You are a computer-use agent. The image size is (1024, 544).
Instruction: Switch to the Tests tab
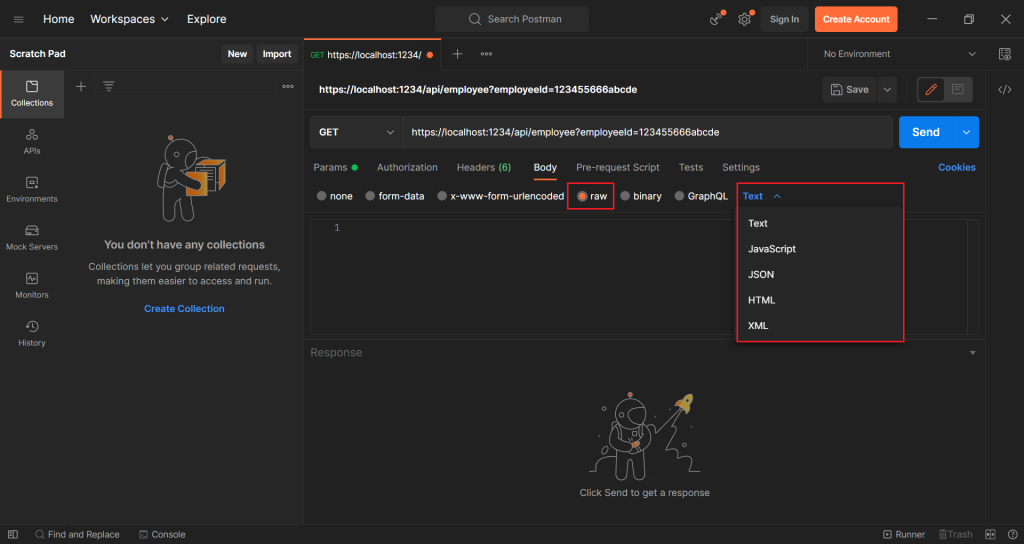[x=690, y=167]
